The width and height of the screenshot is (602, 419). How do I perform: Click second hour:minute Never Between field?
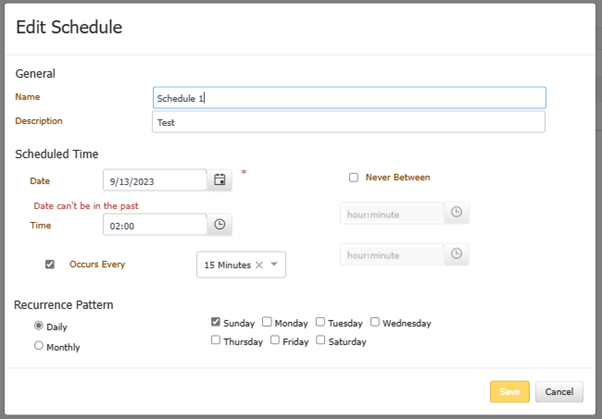(392, 254)
